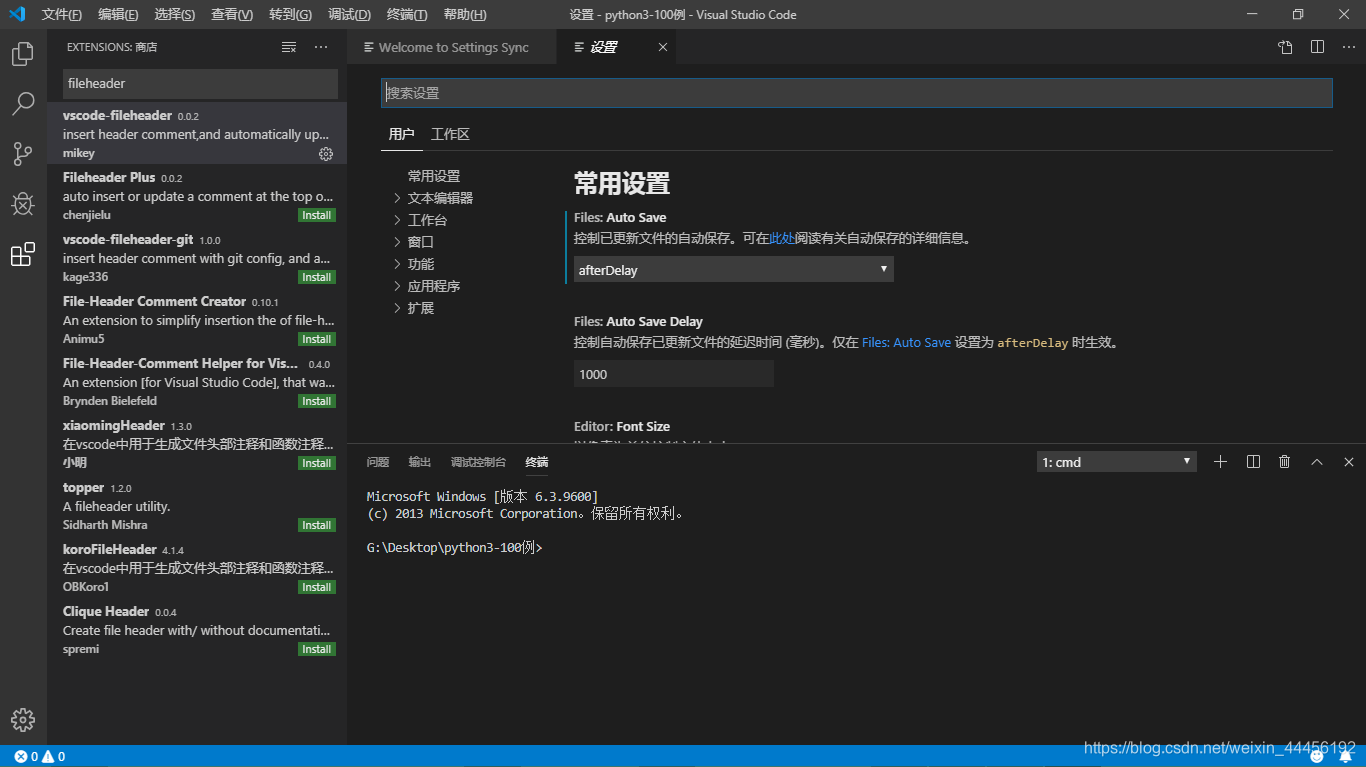Image resolution: width=1366 pixels, height=767 pixels.
Task: Switch to the 工作区 settings tab
Action: [450, 134]
